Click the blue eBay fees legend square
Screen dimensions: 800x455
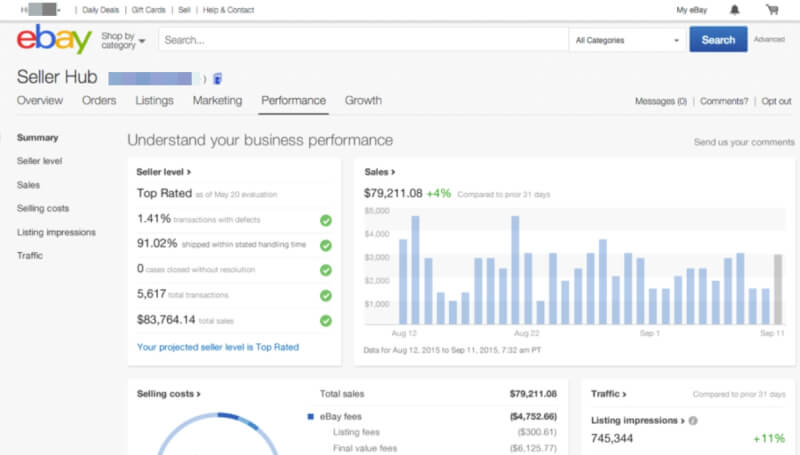(x=310, y=417)
